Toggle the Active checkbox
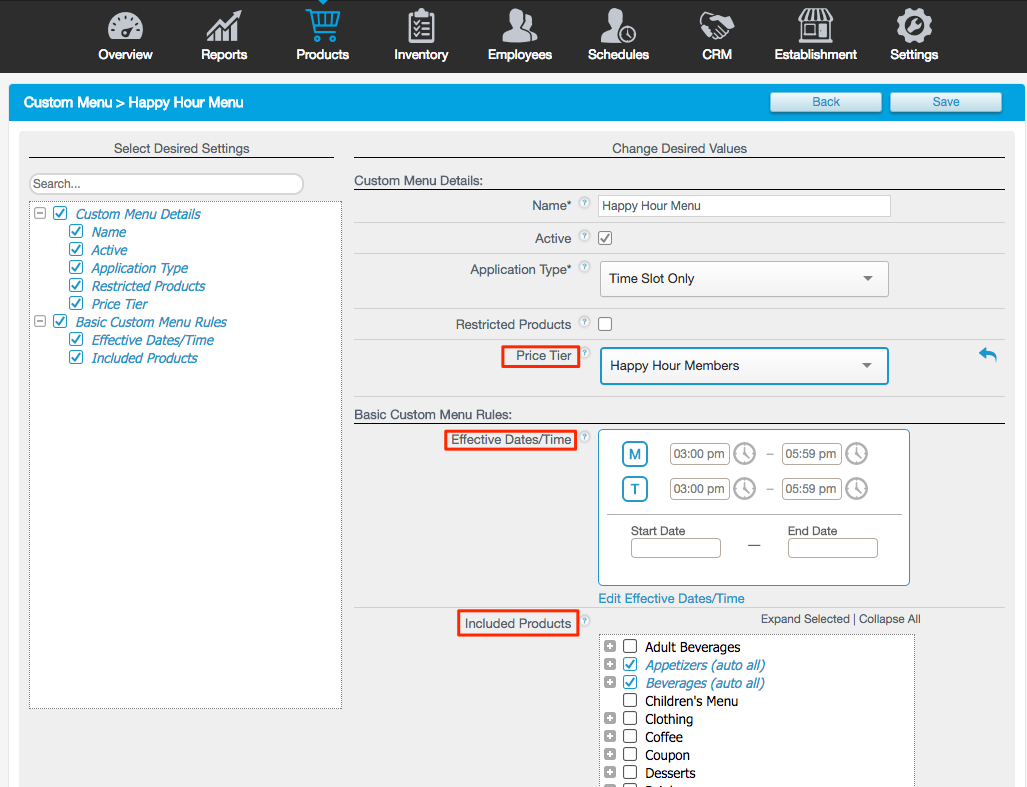Screen dimensions: 1027x787 tap(605, 238)
